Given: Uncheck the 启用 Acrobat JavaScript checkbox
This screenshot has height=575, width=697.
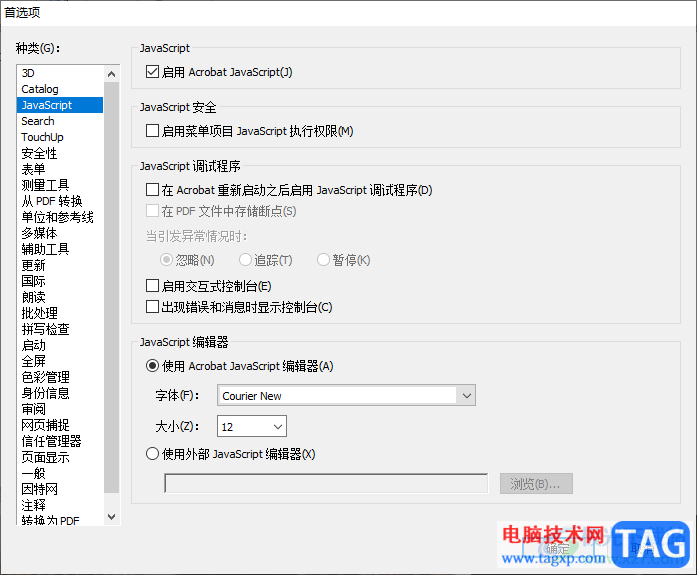Looking at the screenshot, I should (x=152, y=72).
